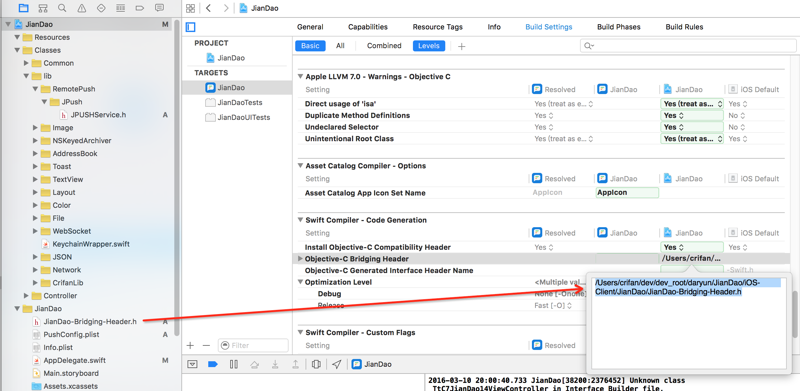
Task: Open the Test navigator diamond icon
Action: pyautogui.click(x=101, y=8)
